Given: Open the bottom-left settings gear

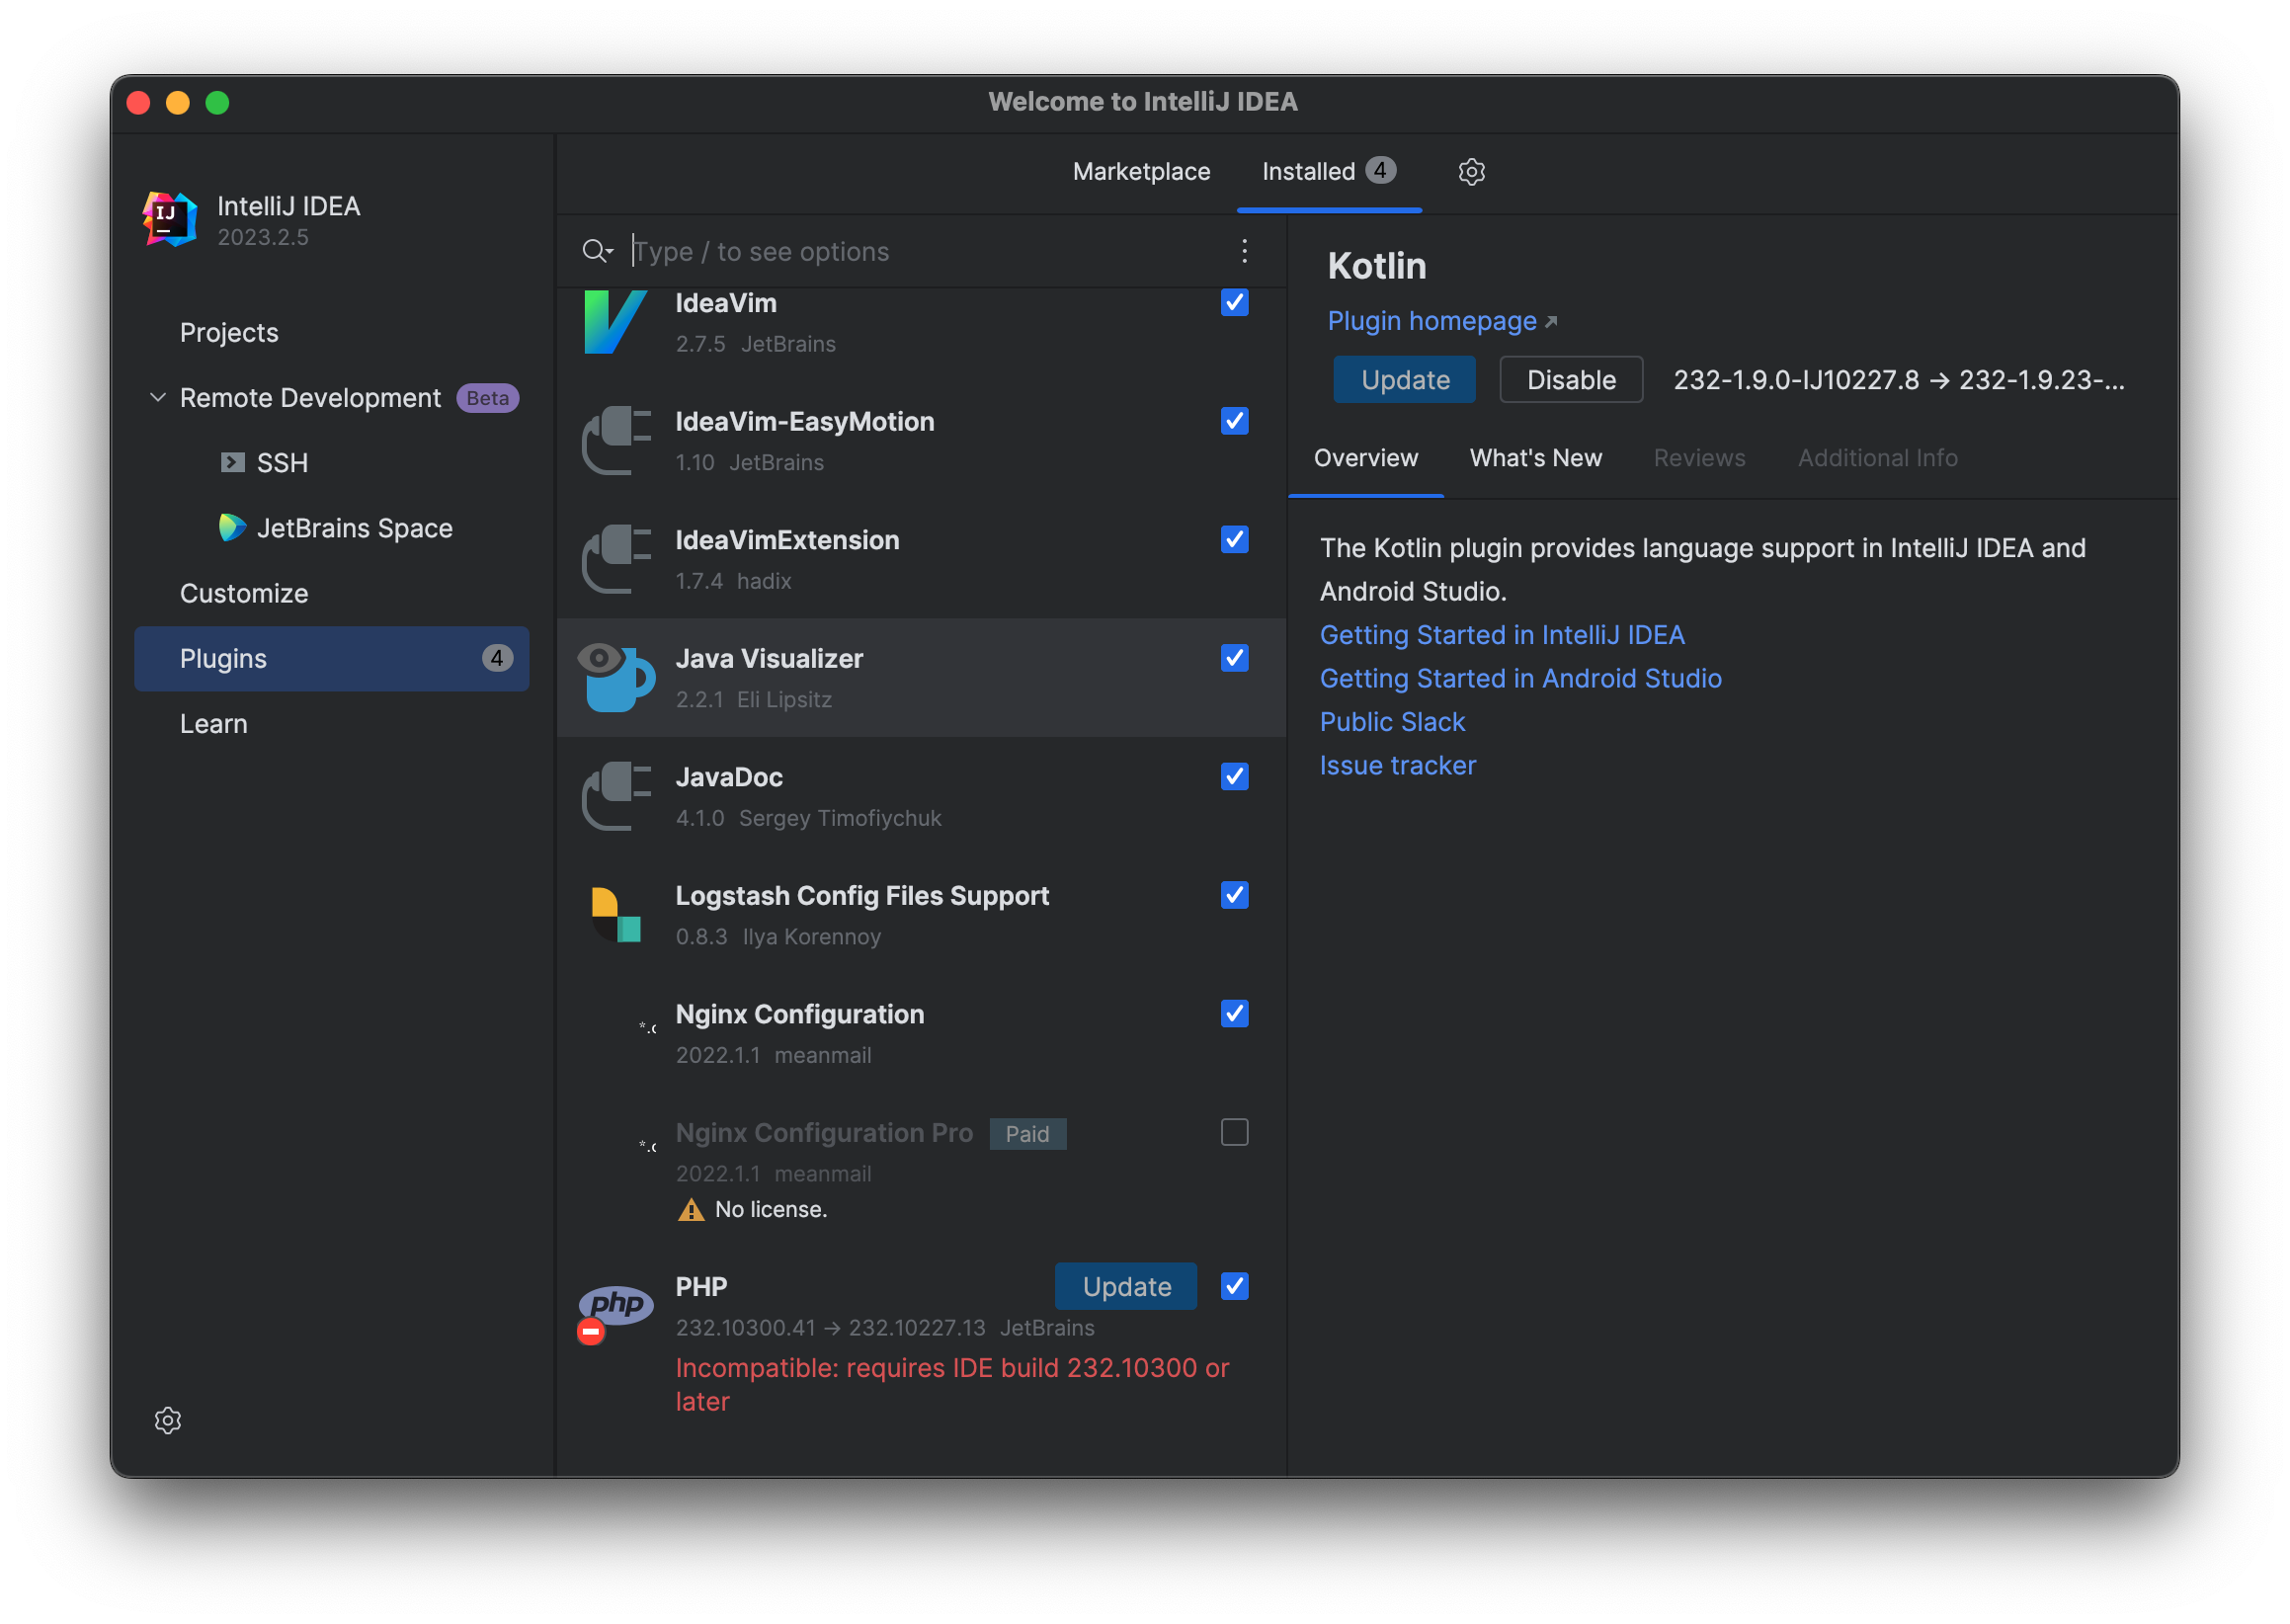Looking at the screenshot, I should click(x=168, y=1421).
